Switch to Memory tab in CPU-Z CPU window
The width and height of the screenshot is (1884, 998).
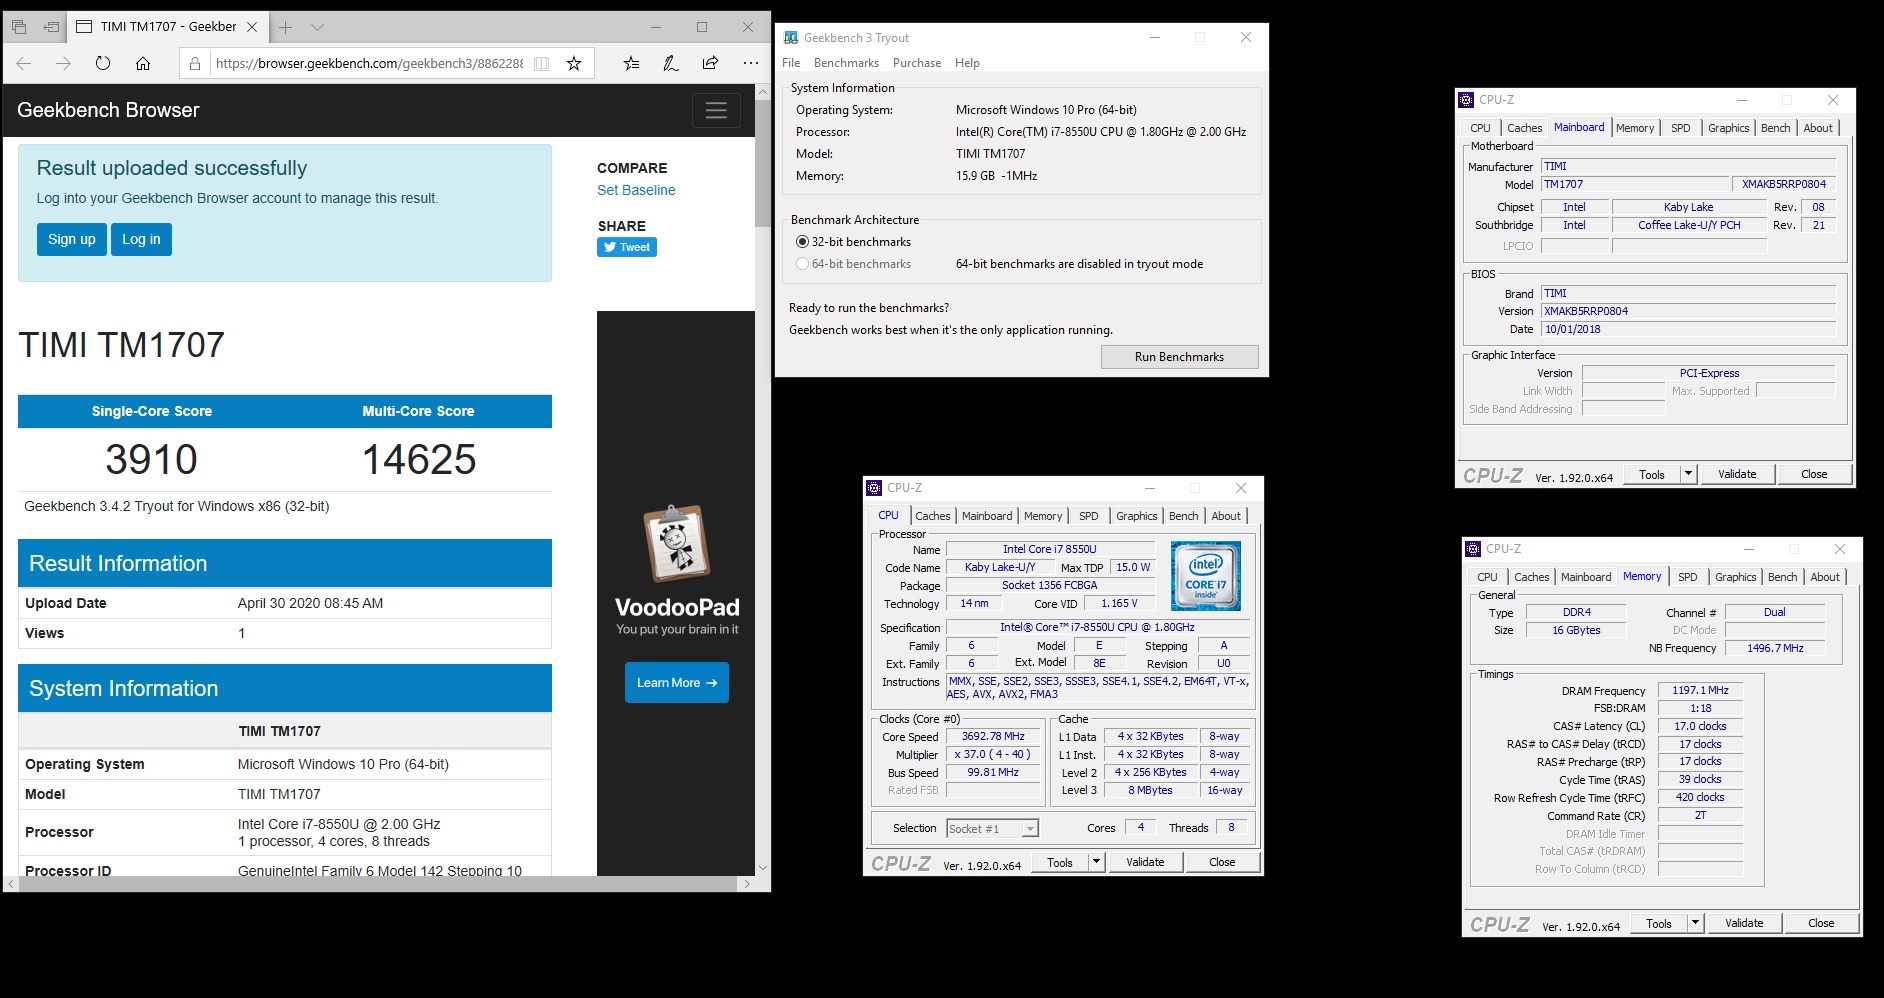pos(1043,516)
